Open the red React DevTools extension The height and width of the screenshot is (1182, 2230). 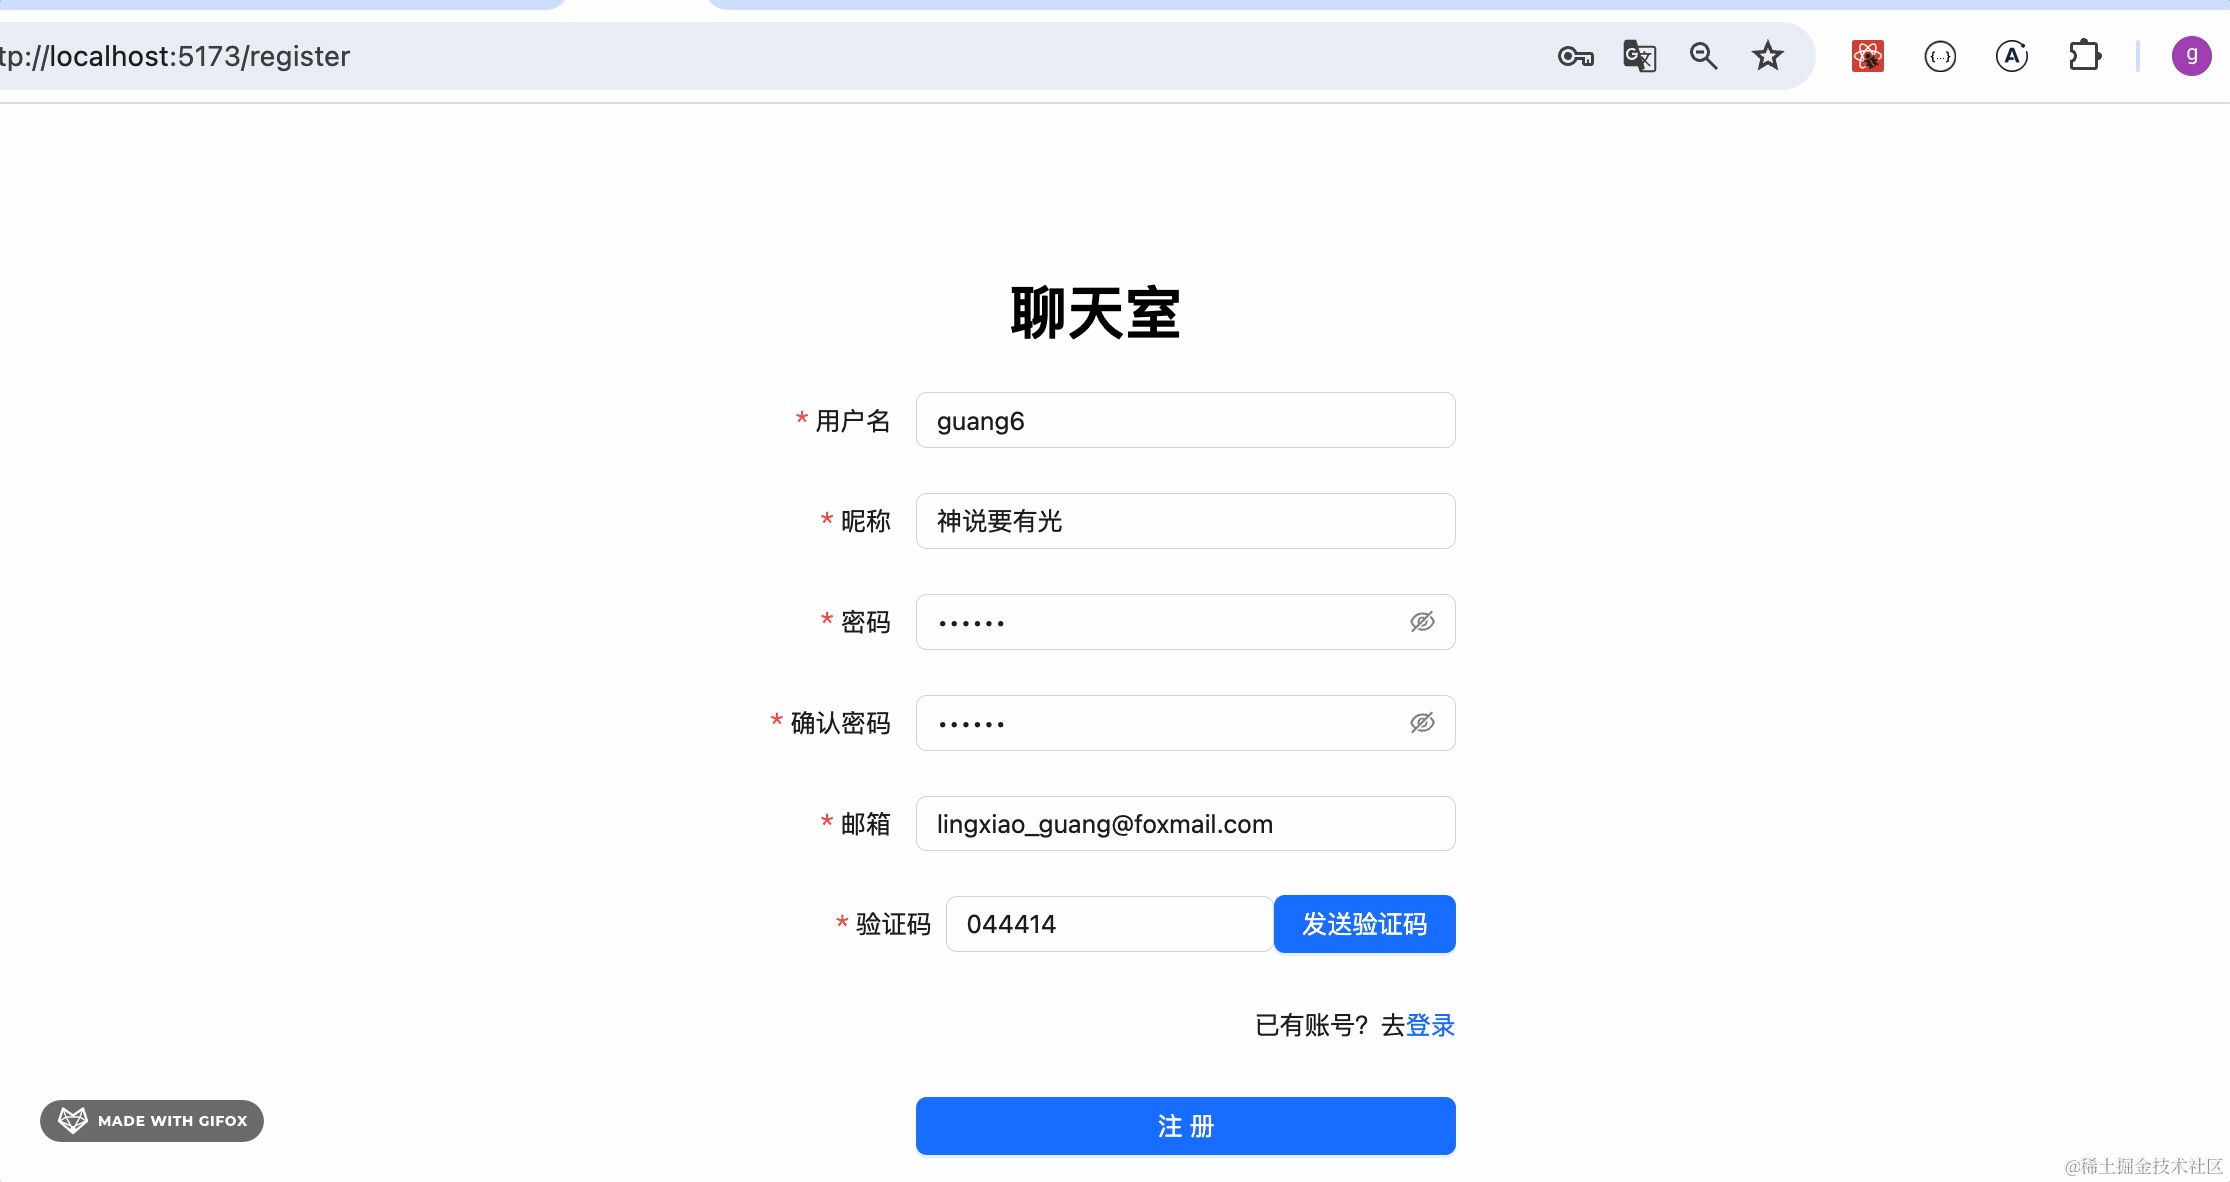[x=1867, y=56]
